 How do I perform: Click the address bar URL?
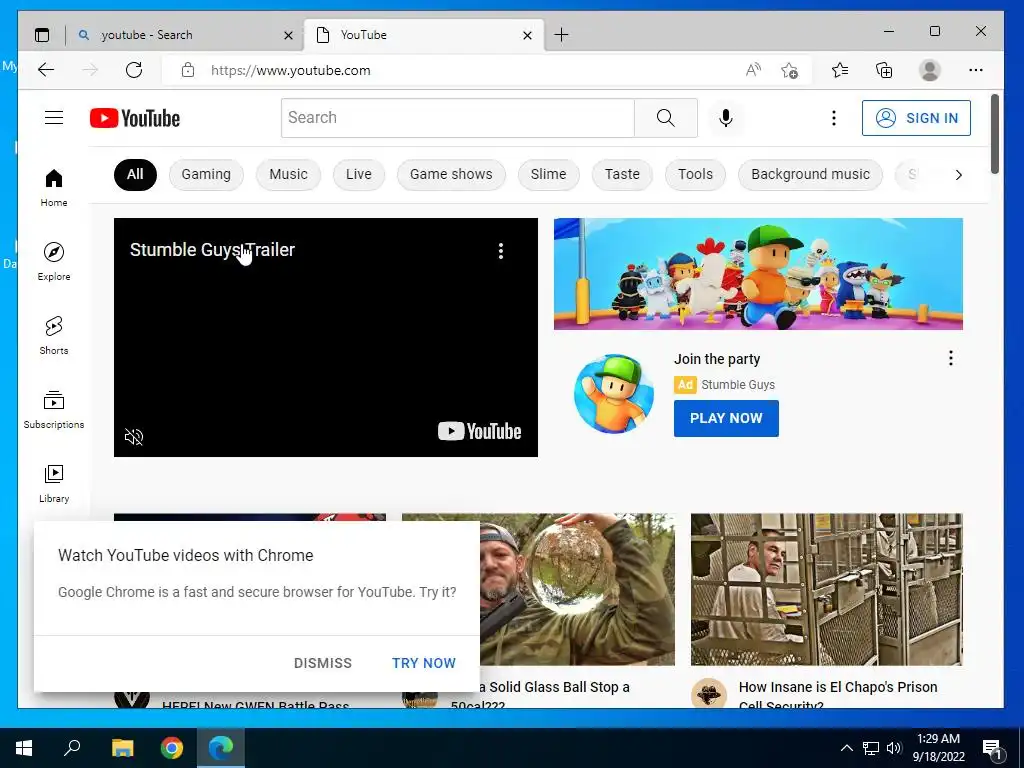[x=291, y=70]
